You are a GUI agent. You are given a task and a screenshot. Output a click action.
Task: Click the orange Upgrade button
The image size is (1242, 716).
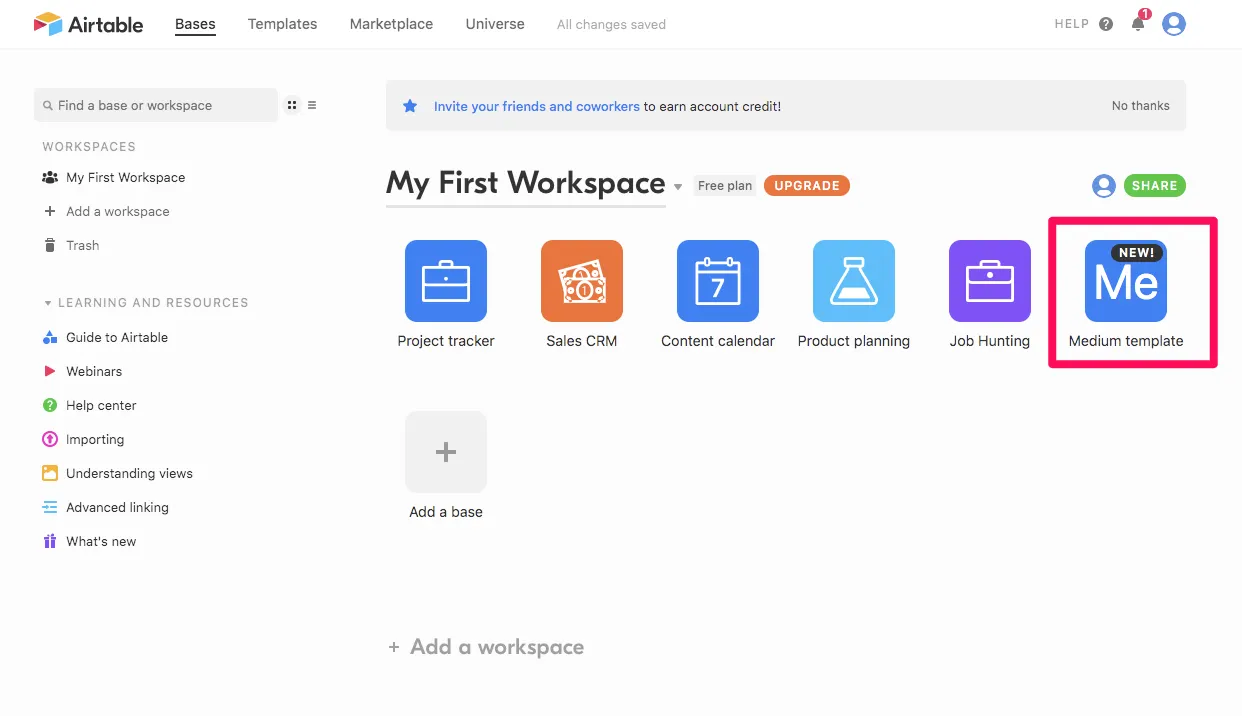point(807,186)
